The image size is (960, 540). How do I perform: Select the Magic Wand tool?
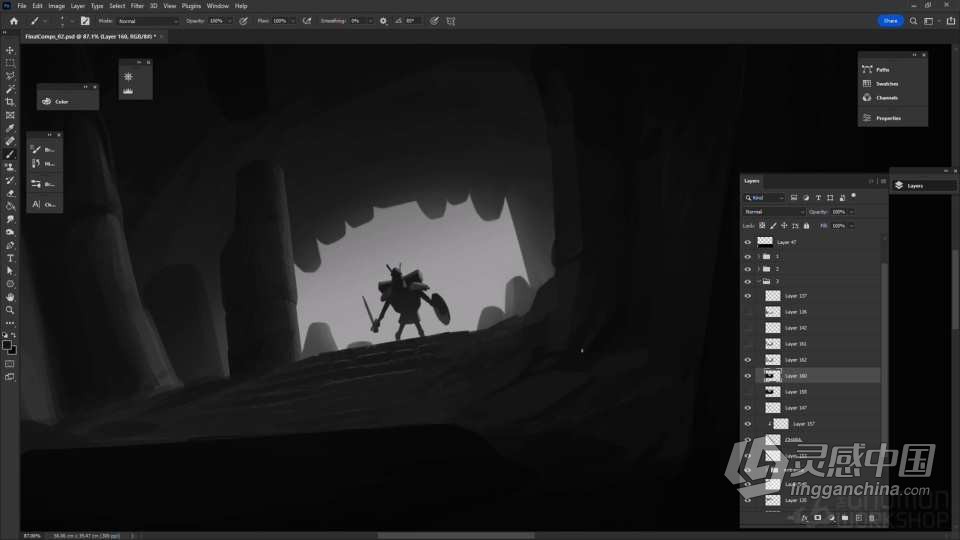click(x=10, y=89)
